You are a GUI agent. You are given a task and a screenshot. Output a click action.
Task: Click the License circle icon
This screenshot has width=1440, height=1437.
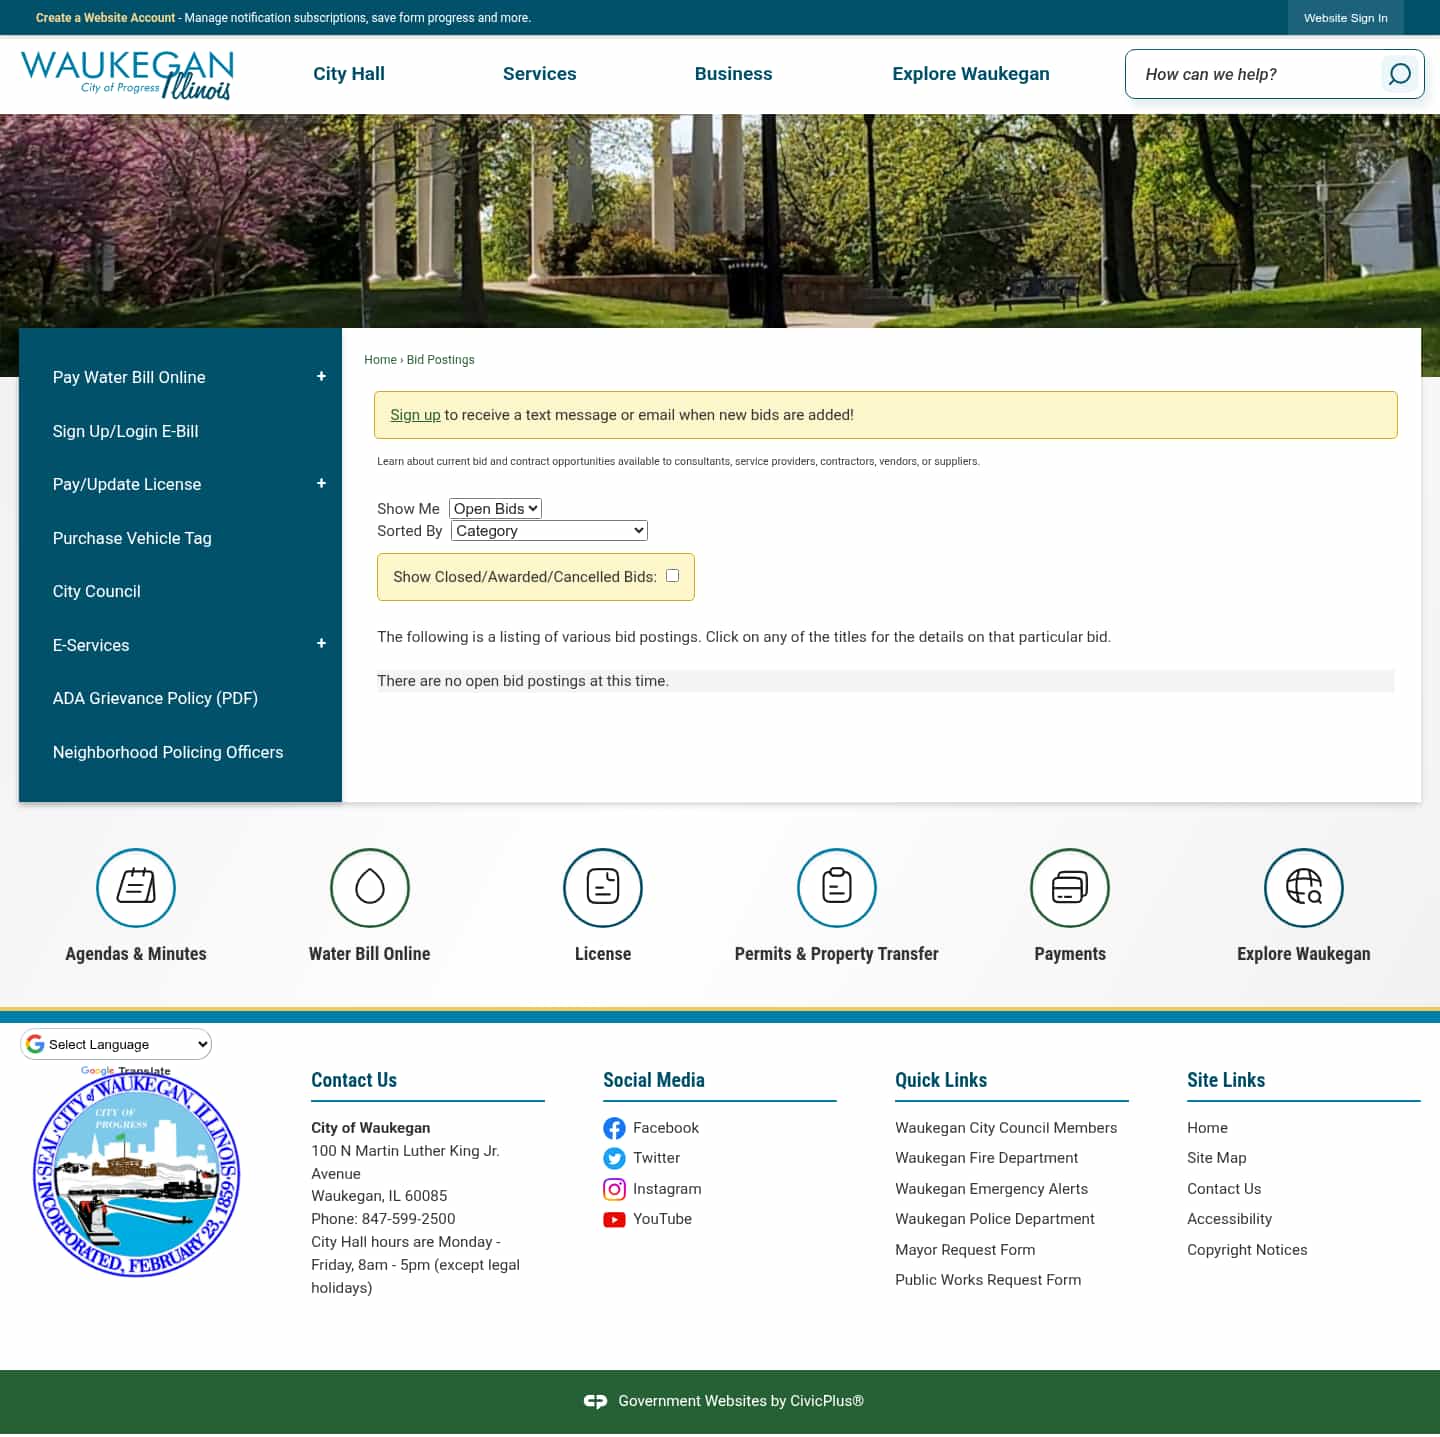(x=603, y=887)
